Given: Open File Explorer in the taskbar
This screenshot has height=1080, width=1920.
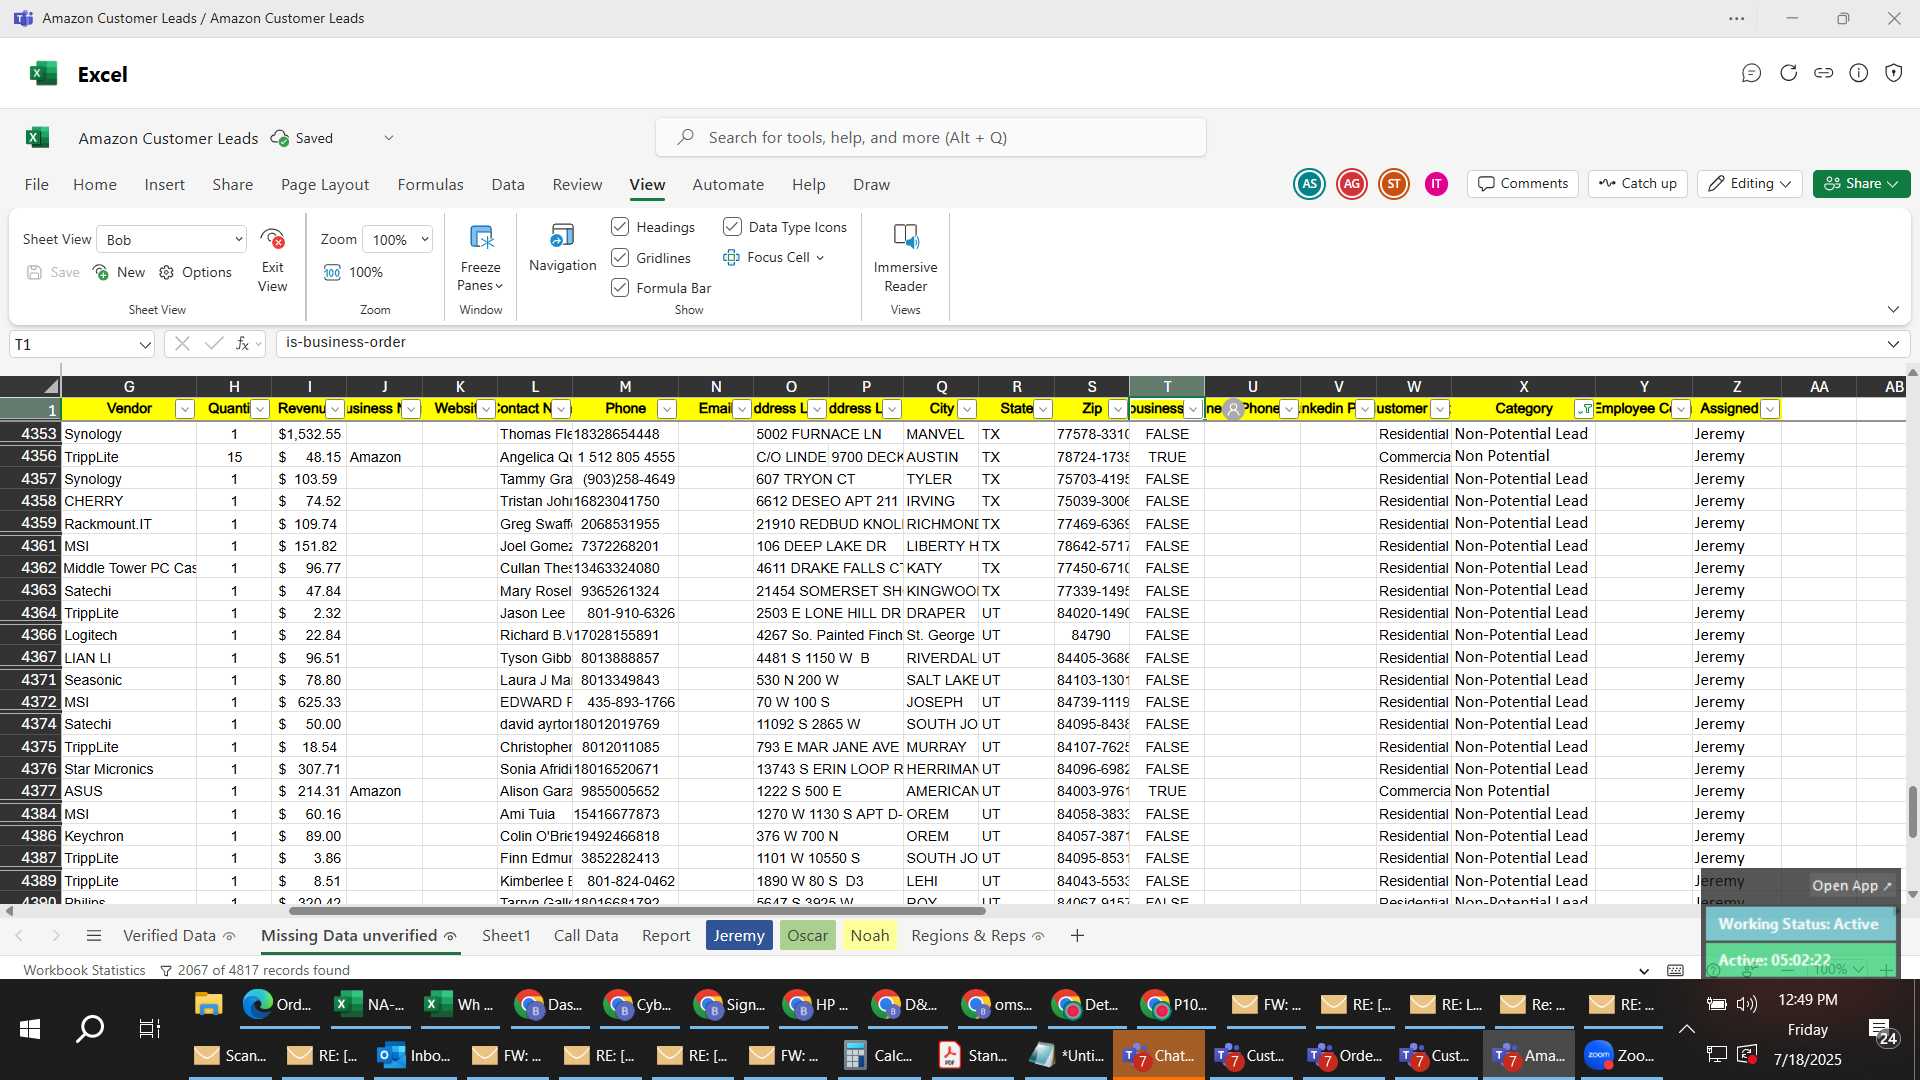Looking at the screenshot, I should [x=208, y=1004].
